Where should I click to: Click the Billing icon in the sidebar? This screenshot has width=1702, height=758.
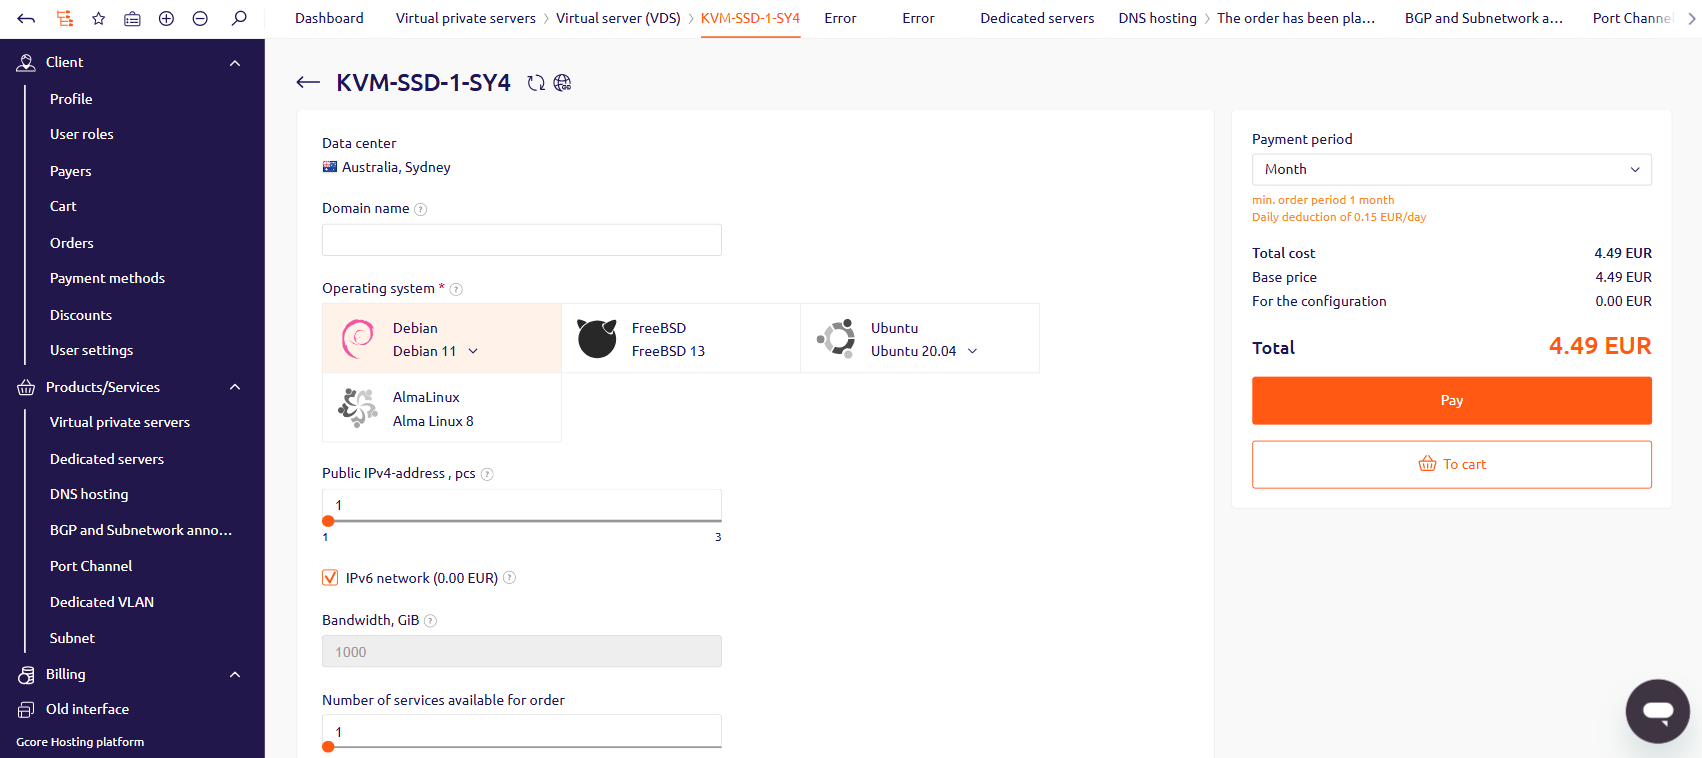(x=26, y=675)
